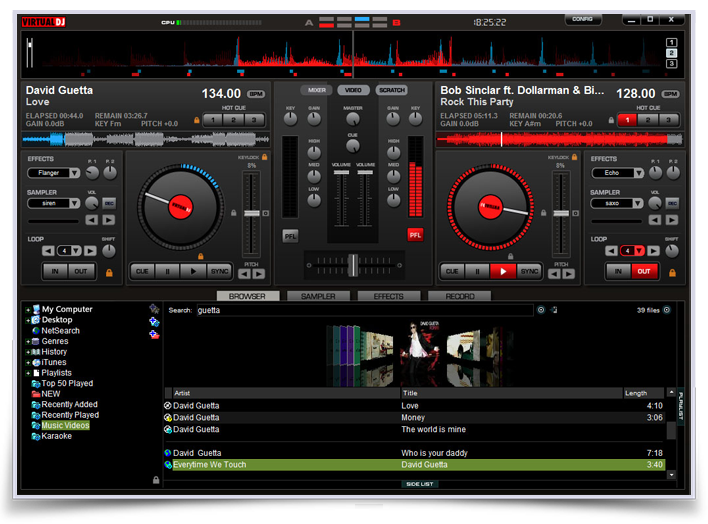Disable the red PFL on right deck

[x=415, y=235]
